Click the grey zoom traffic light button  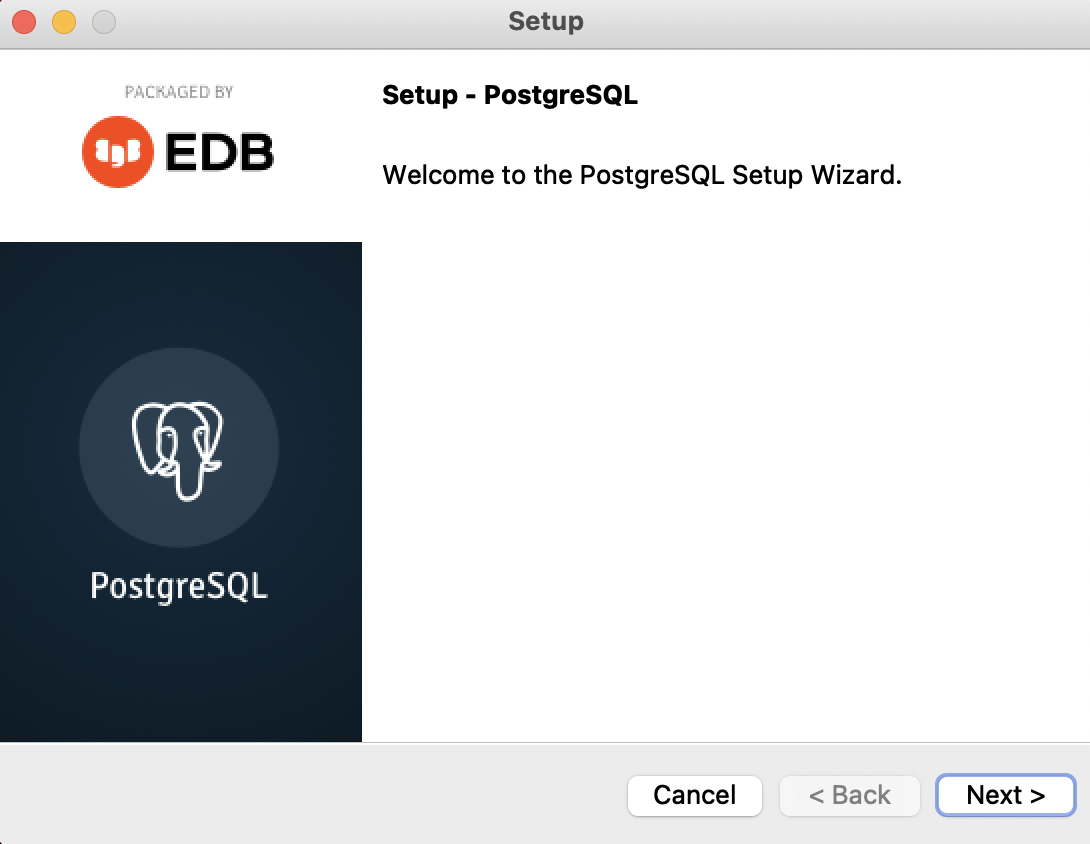[x=104, y=21]
